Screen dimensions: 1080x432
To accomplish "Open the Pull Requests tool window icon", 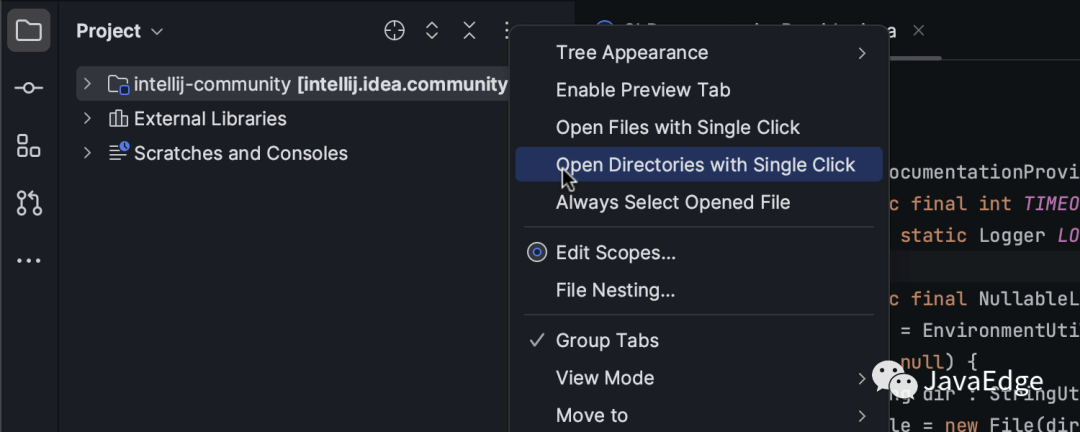I will (x=28, y=203).
